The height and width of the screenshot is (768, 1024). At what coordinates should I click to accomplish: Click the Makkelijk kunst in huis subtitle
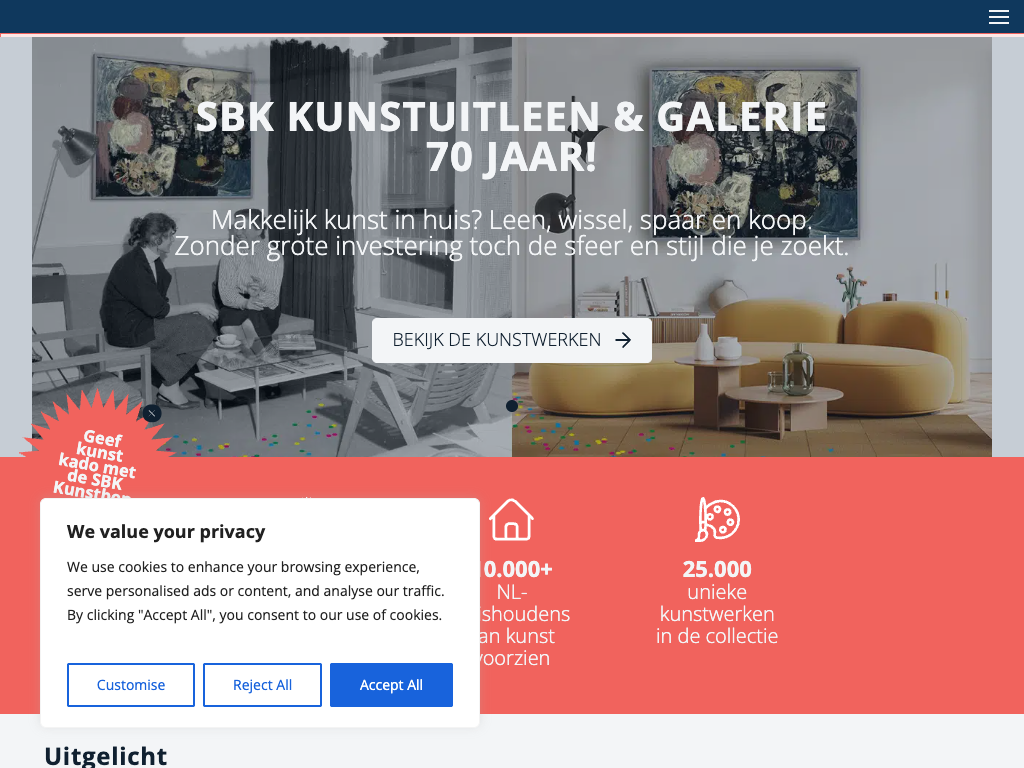pos(511,233)
